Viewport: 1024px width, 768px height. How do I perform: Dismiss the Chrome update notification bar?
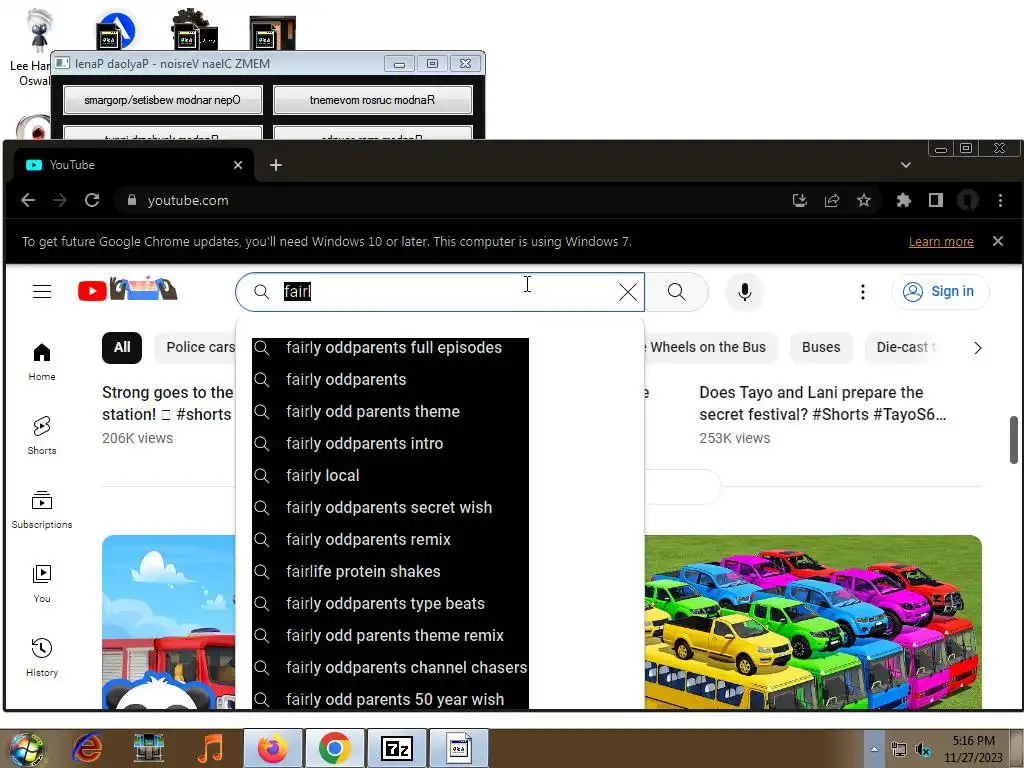(x=998, y=241)
